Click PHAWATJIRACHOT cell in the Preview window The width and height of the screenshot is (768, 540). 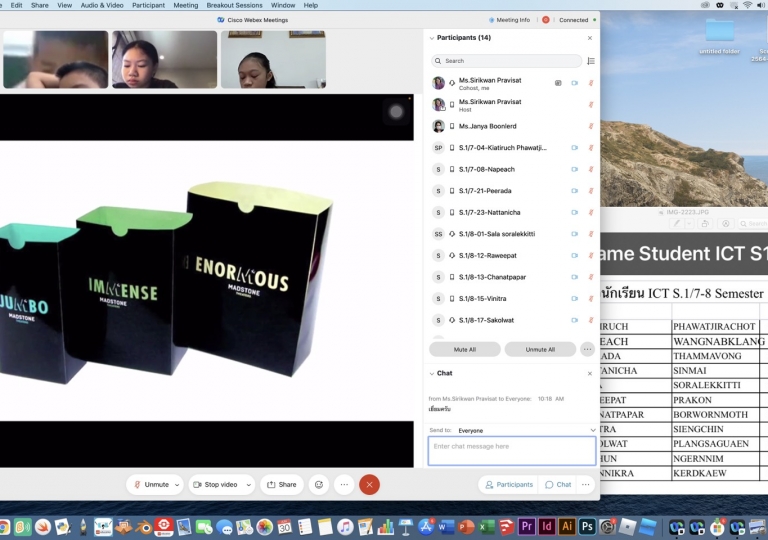pyautogui.click(x=715, y=326)
